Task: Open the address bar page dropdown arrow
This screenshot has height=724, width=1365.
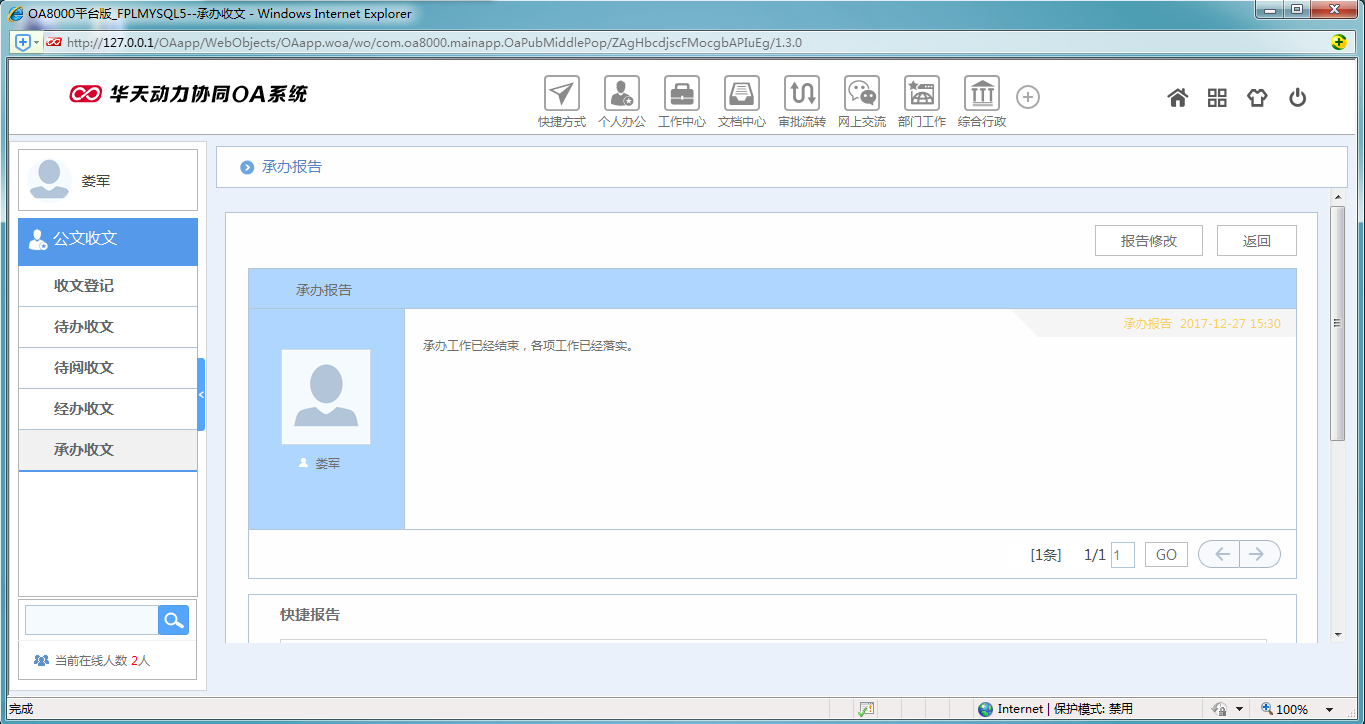Action: pyautogui.click(x=36, y=42)
